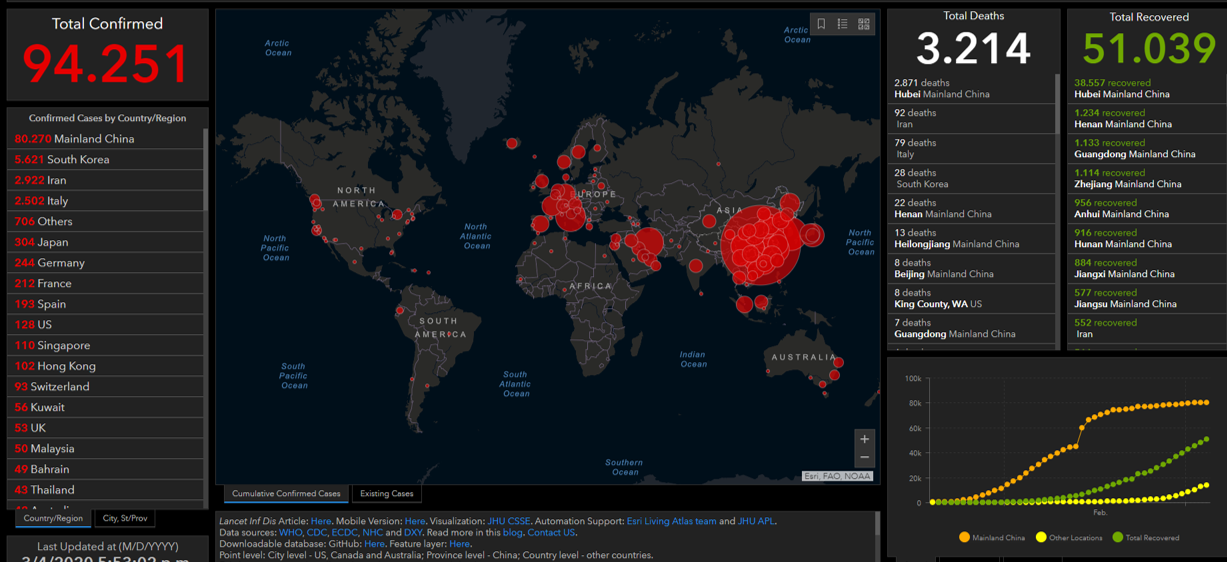Select South Korea in confirmed cases list
The image size is (1227, 562).
78,160
